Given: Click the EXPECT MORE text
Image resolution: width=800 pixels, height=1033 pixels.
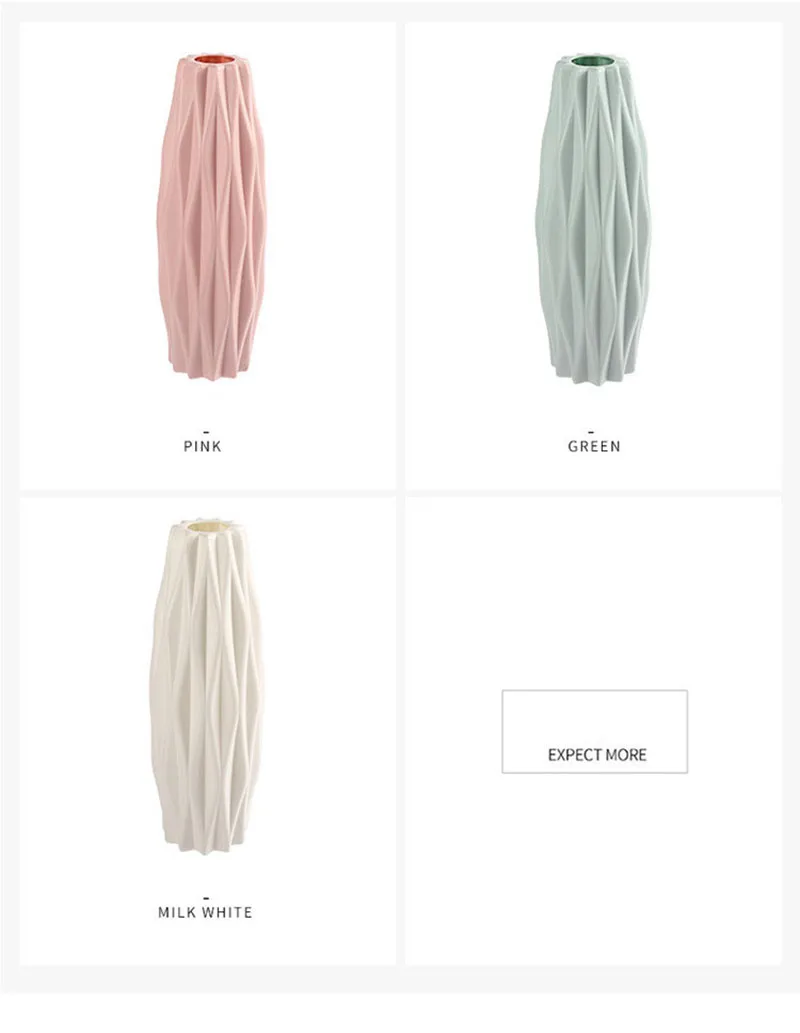Looking at the screenshot, I should click(x=597, y=755).
